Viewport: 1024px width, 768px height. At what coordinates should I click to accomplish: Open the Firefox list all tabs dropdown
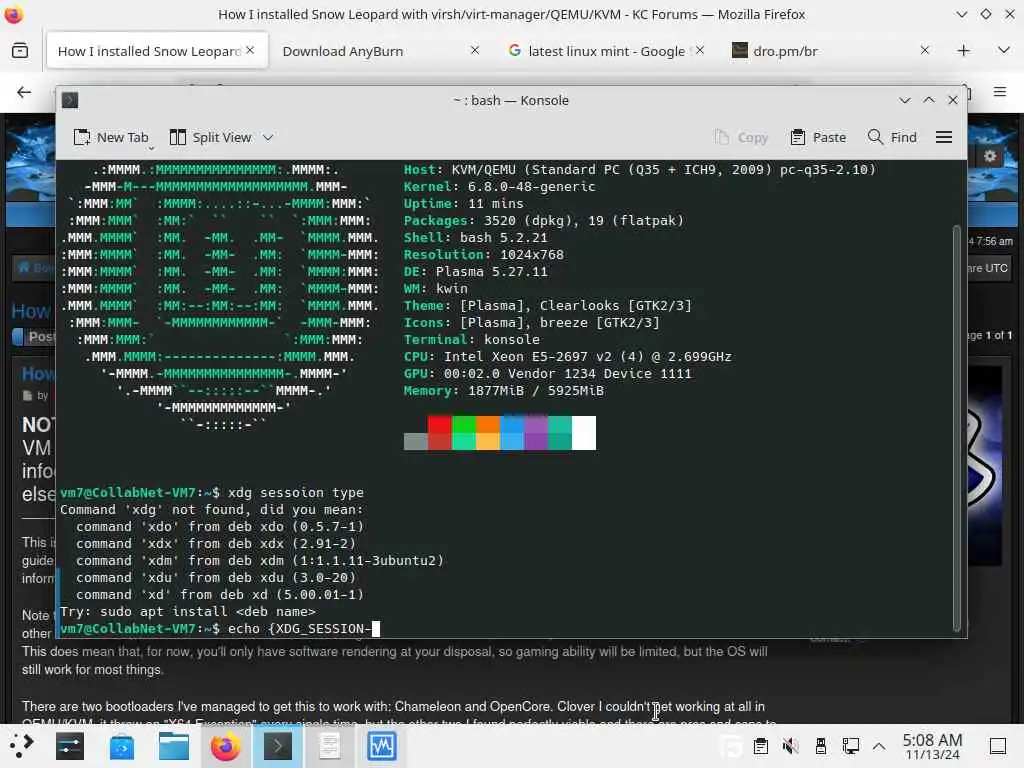(x=1004, y=50)
